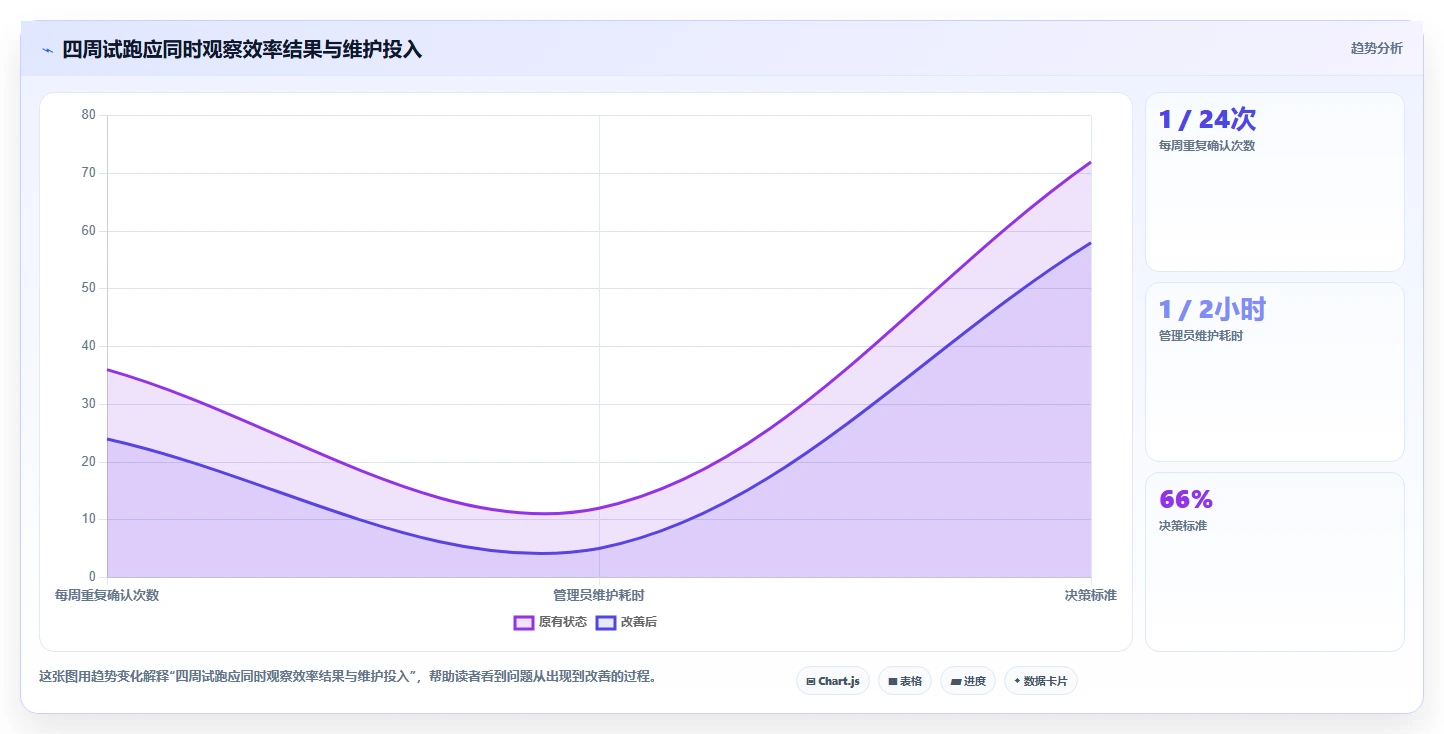Hide the 改善后 series via legend label

639,622
